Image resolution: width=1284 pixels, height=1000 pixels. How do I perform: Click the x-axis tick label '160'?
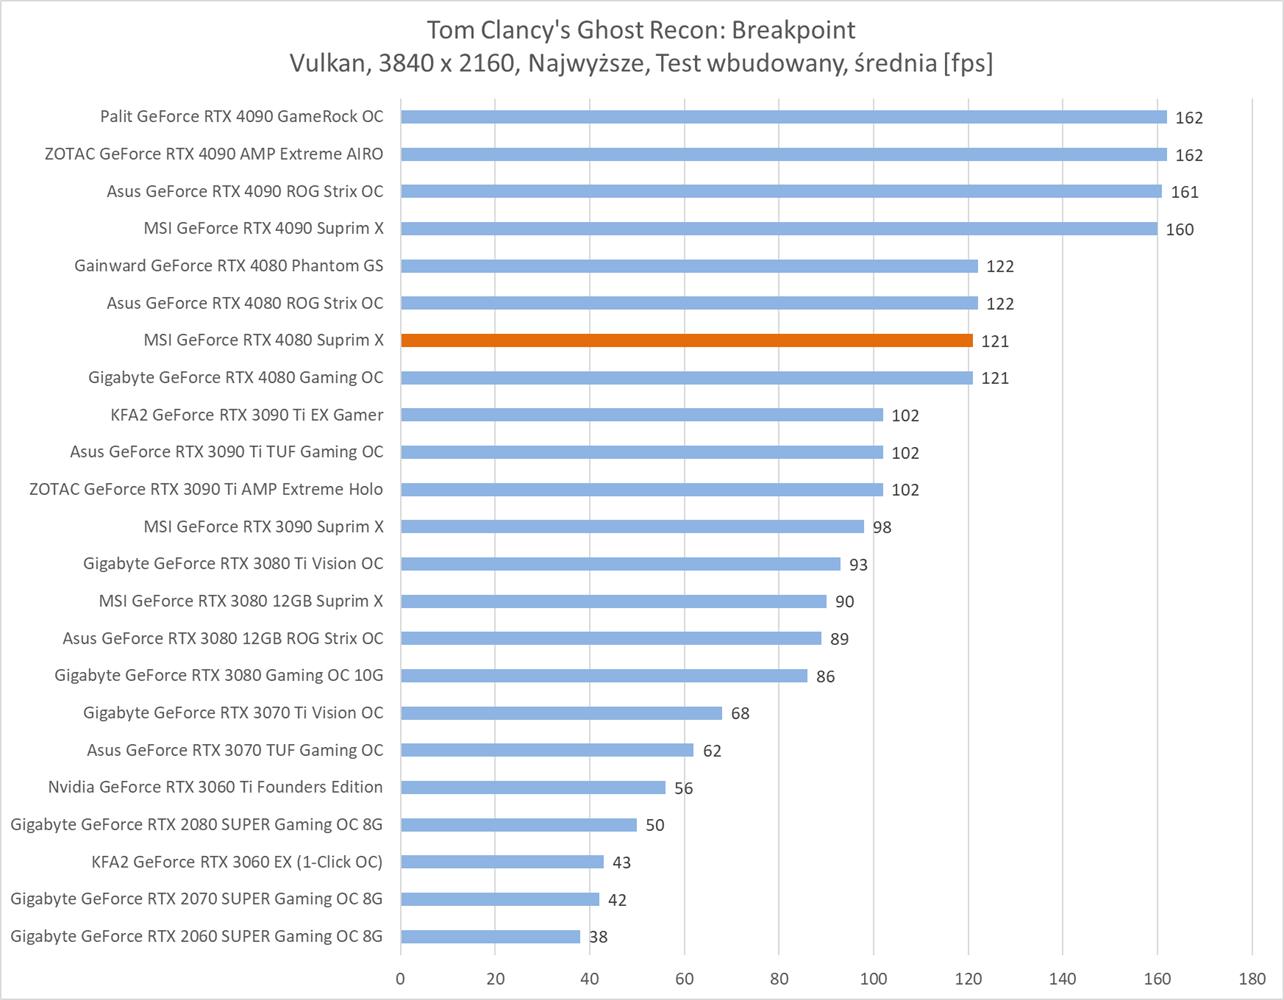(1157, 979)
